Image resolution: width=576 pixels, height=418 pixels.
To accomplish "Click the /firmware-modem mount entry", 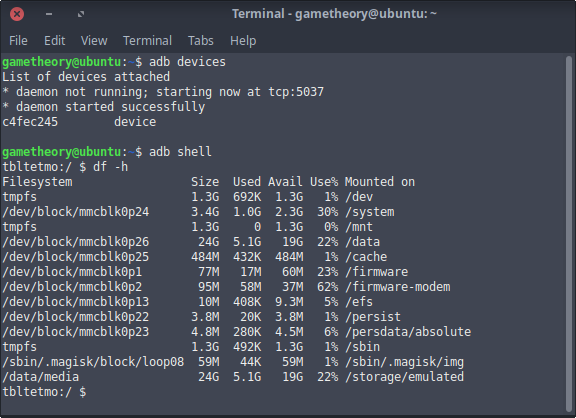I will [x=398, y=287].
